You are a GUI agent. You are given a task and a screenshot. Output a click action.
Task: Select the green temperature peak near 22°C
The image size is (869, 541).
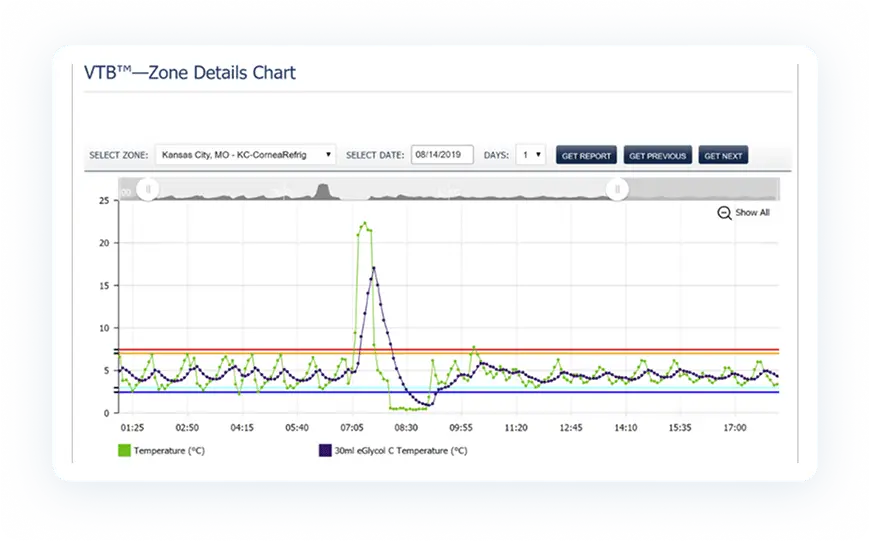point(364,223)
